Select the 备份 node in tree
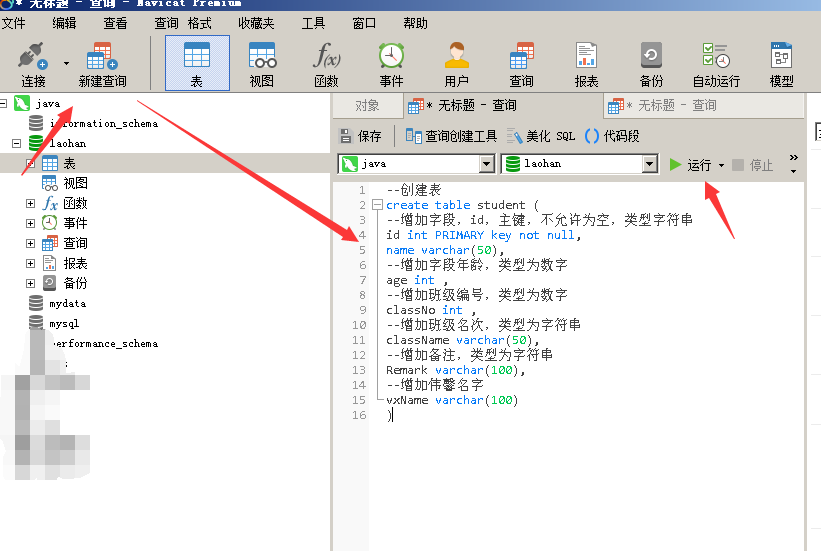This screenshot has width=821, height=551. point(75,283)
